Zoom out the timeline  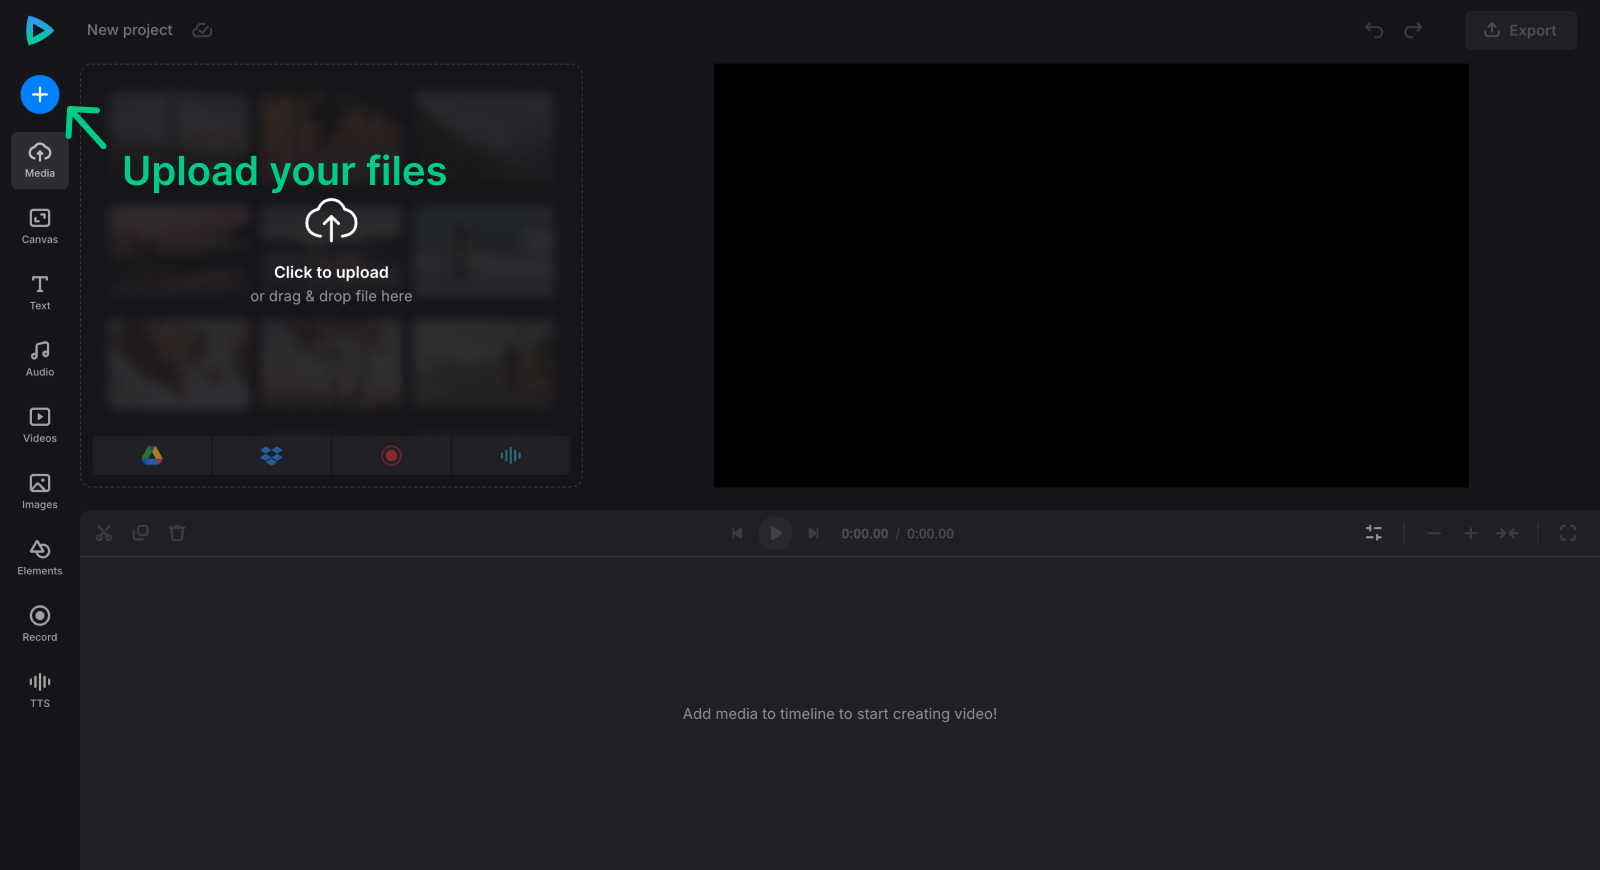pyautogui.click(x=1434, y=533)
